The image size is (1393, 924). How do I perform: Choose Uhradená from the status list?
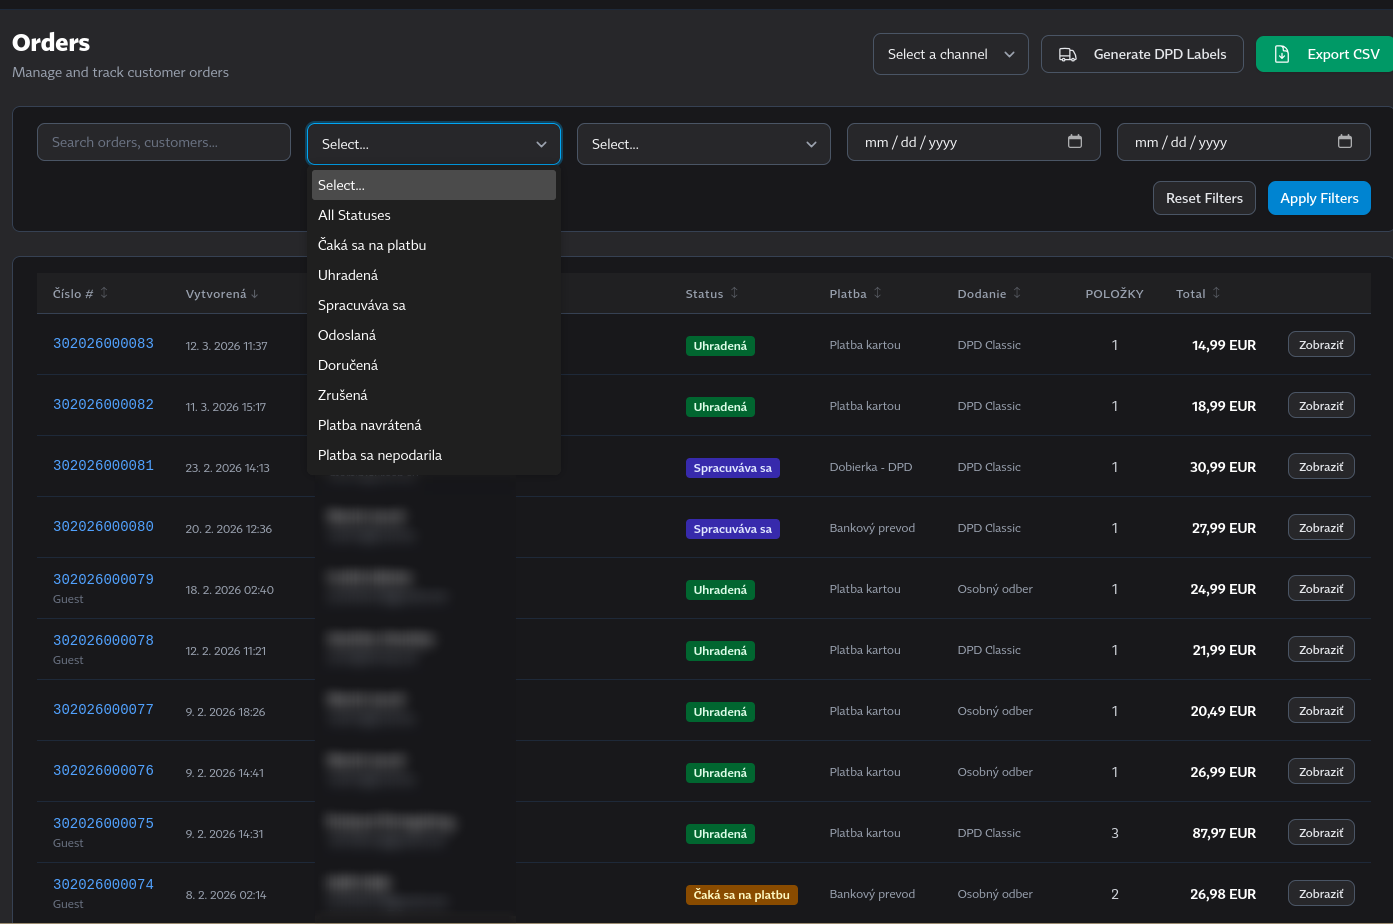pyautogui.click(x=348, y=275)
